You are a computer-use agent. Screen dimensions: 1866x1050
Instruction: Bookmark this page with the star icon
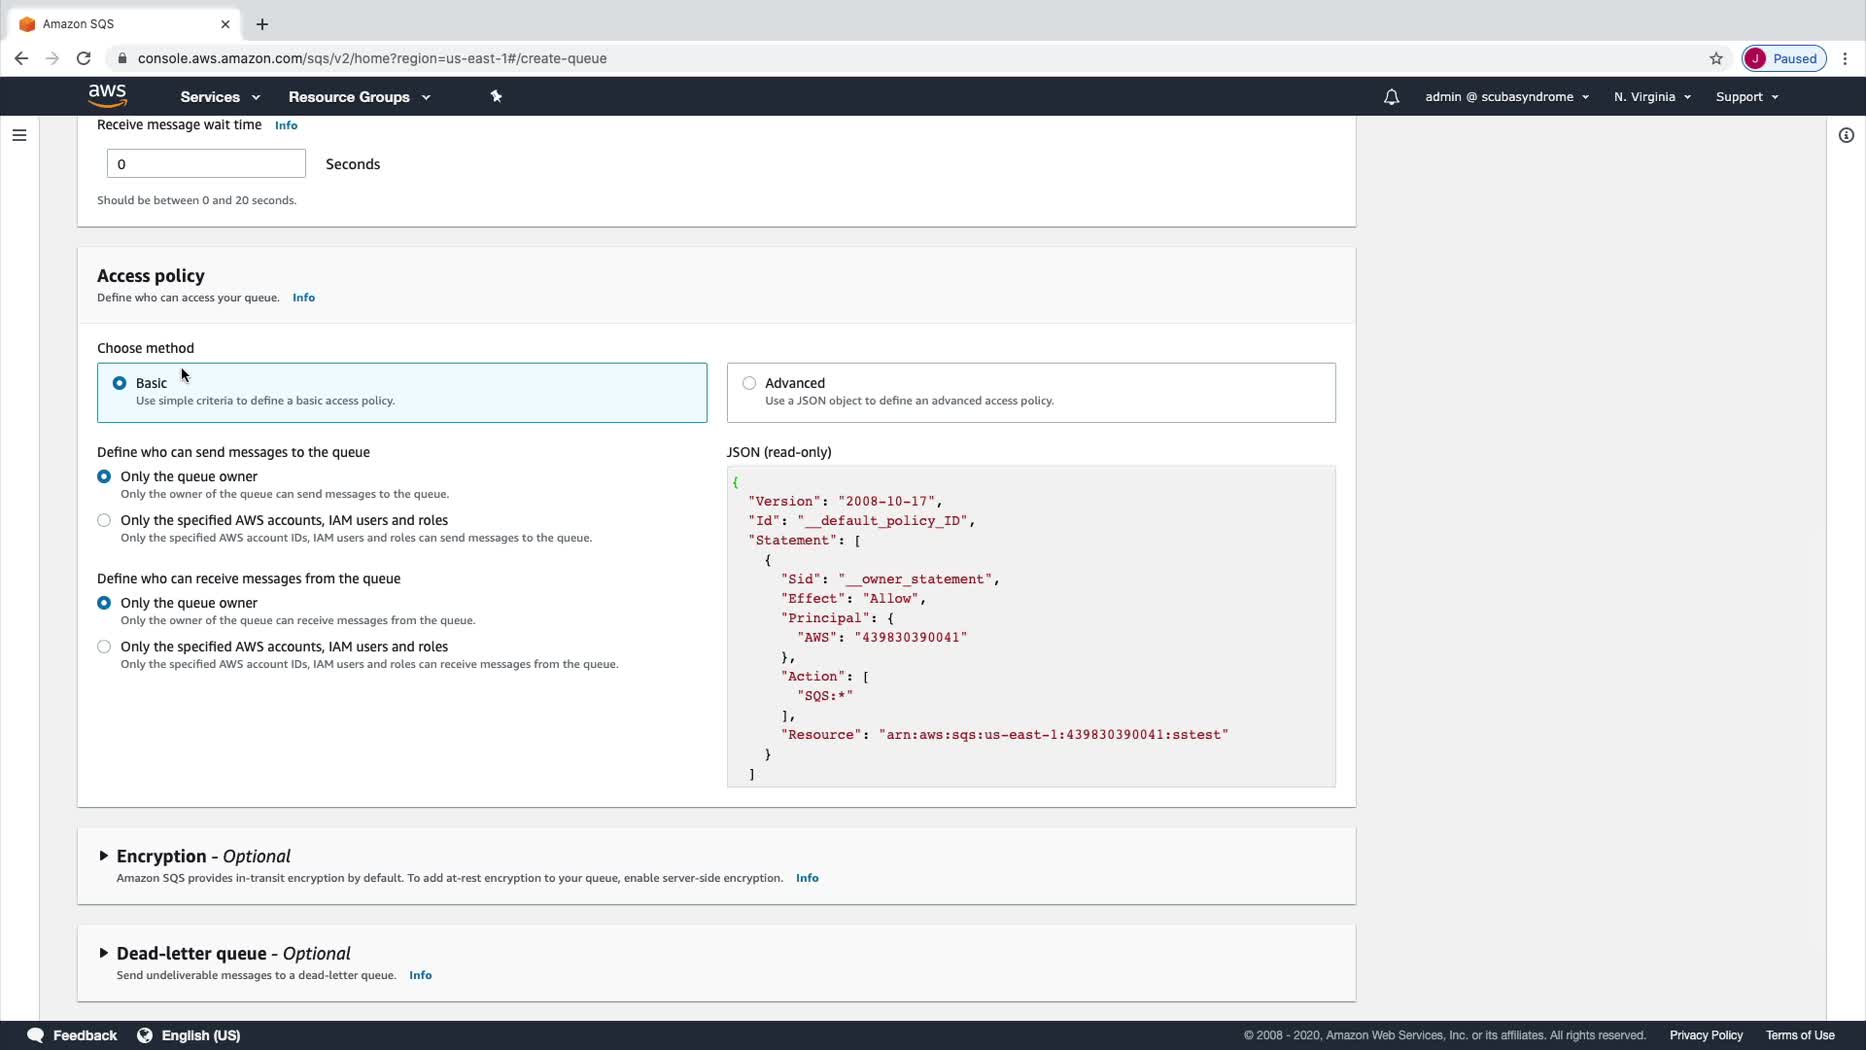click(x=1716, y=59)
